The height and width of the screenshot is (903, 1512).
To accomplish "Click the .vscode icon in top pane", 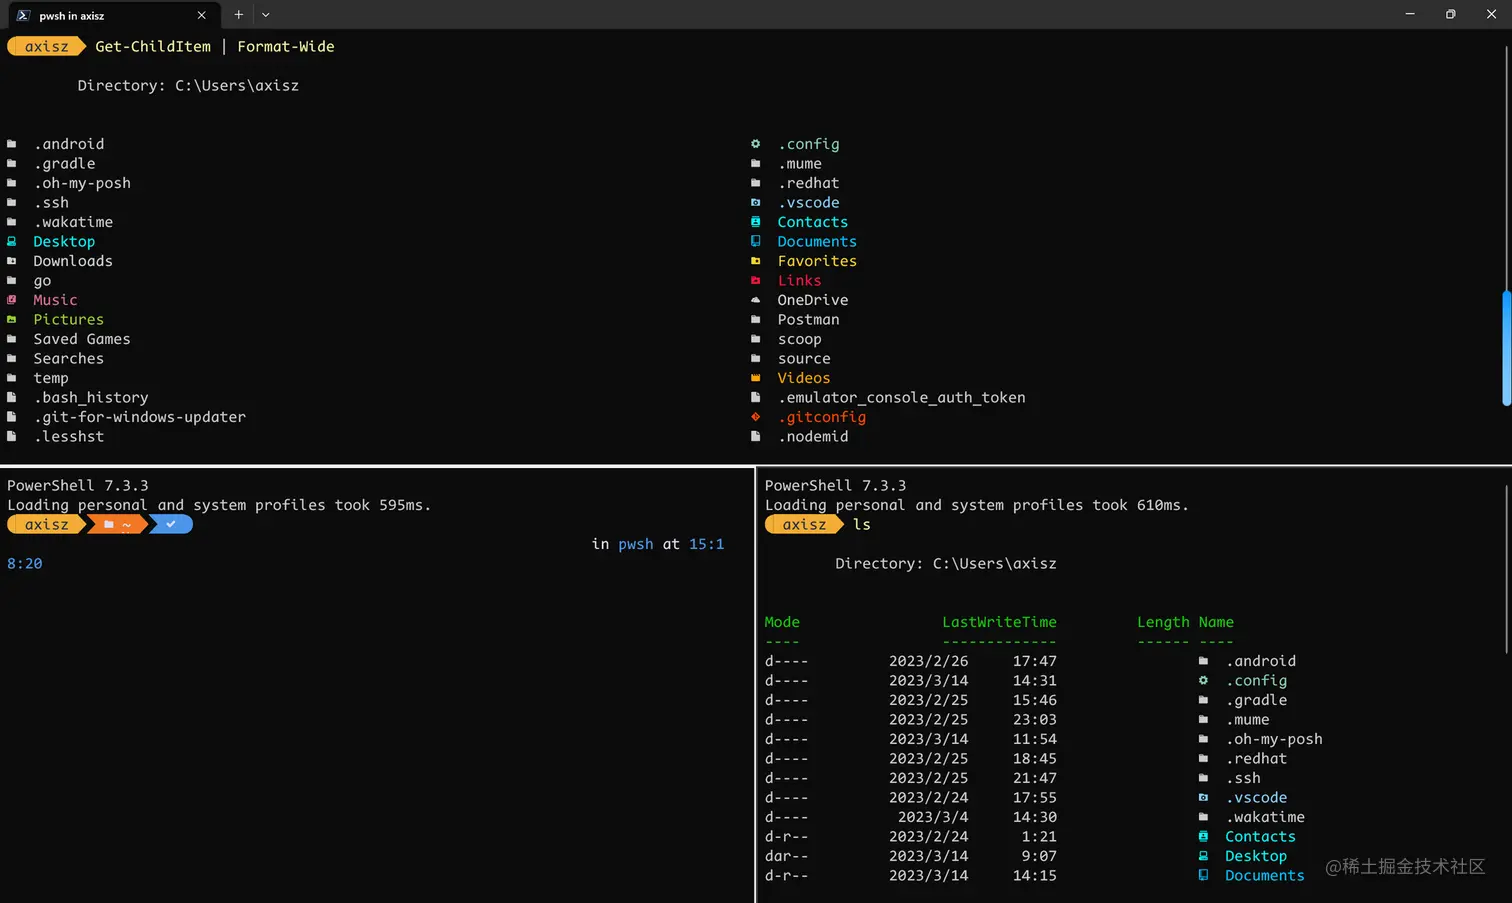I will (756, 202).
